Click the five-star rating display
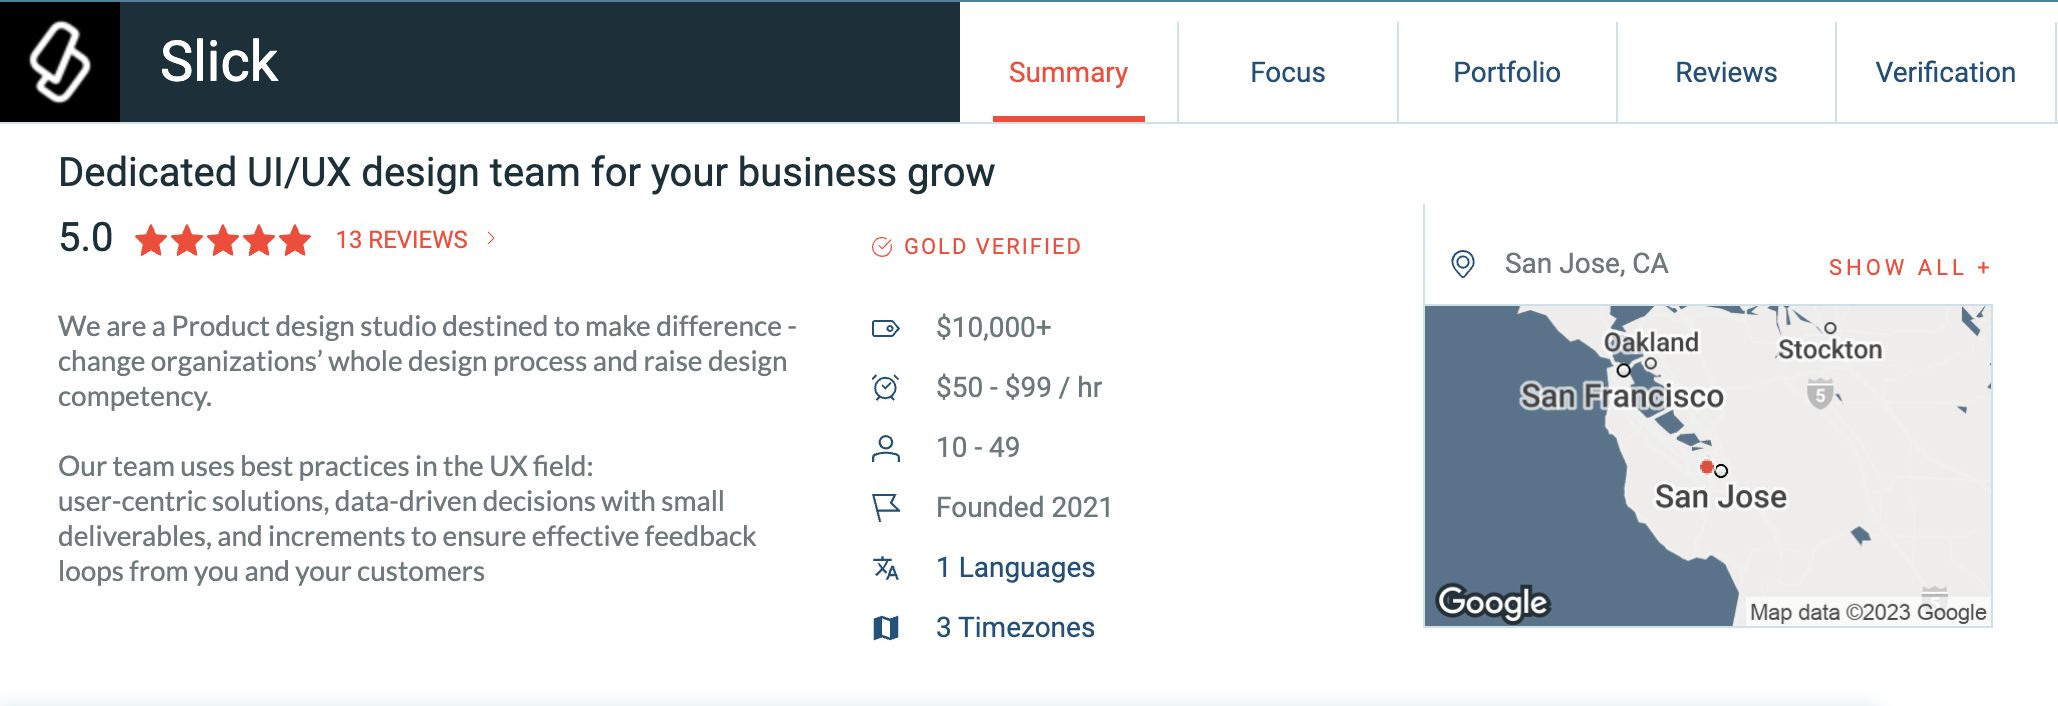2058x706 pixels. [223, 241]
